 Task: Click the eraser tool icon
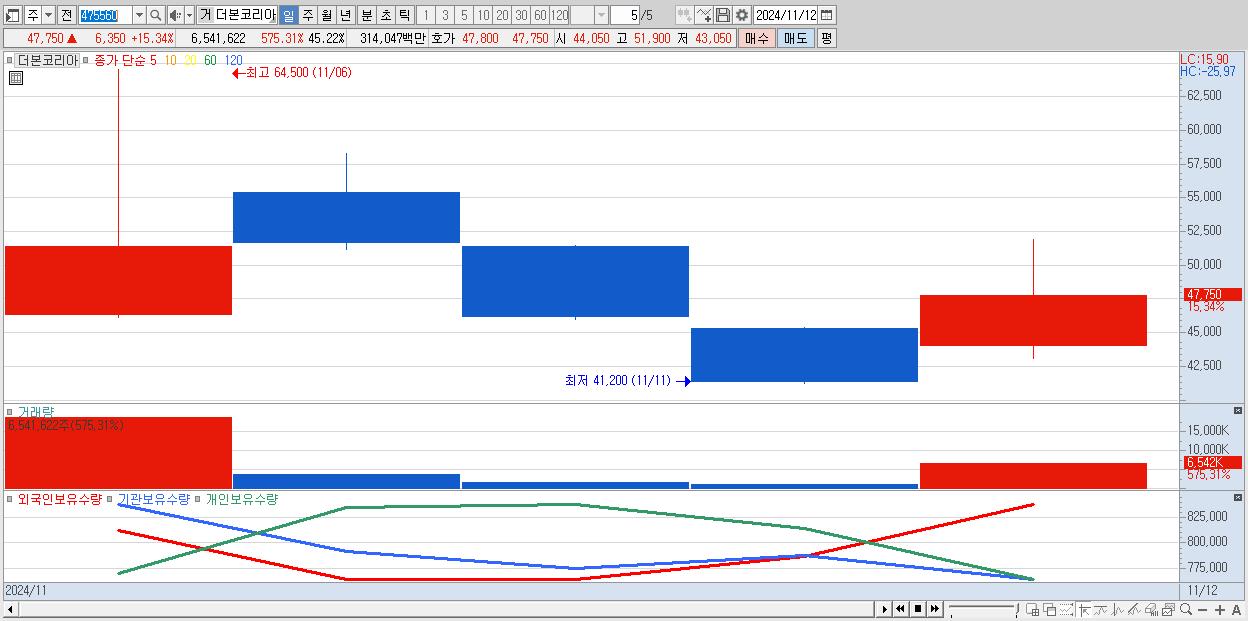(x=1152, y=609)
